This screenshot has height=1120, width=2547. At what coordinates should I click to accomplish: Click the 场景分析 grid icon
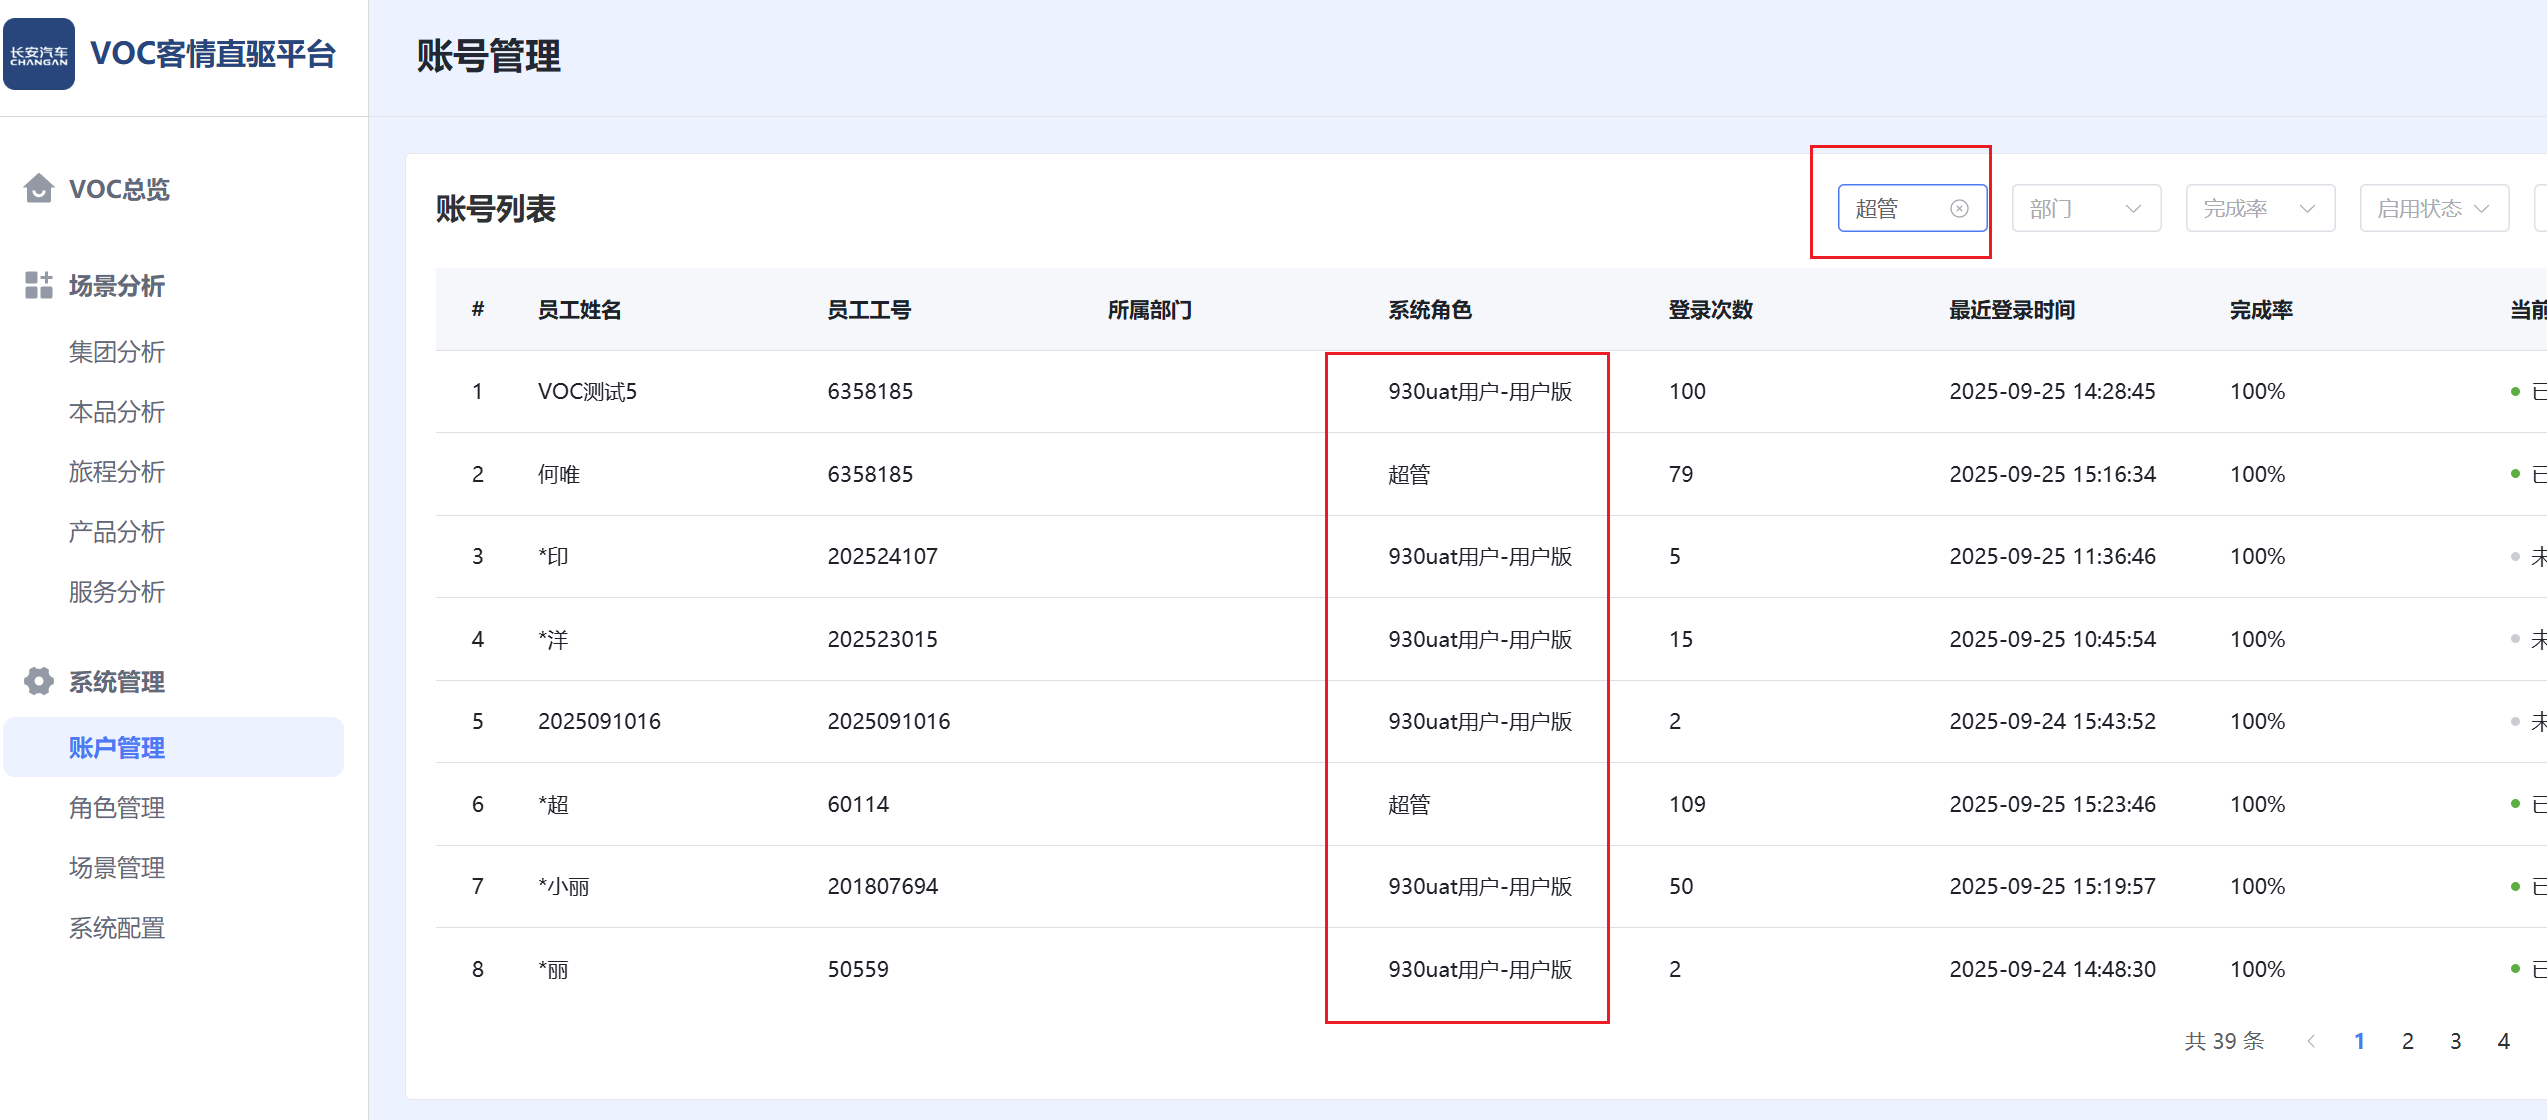39,285
